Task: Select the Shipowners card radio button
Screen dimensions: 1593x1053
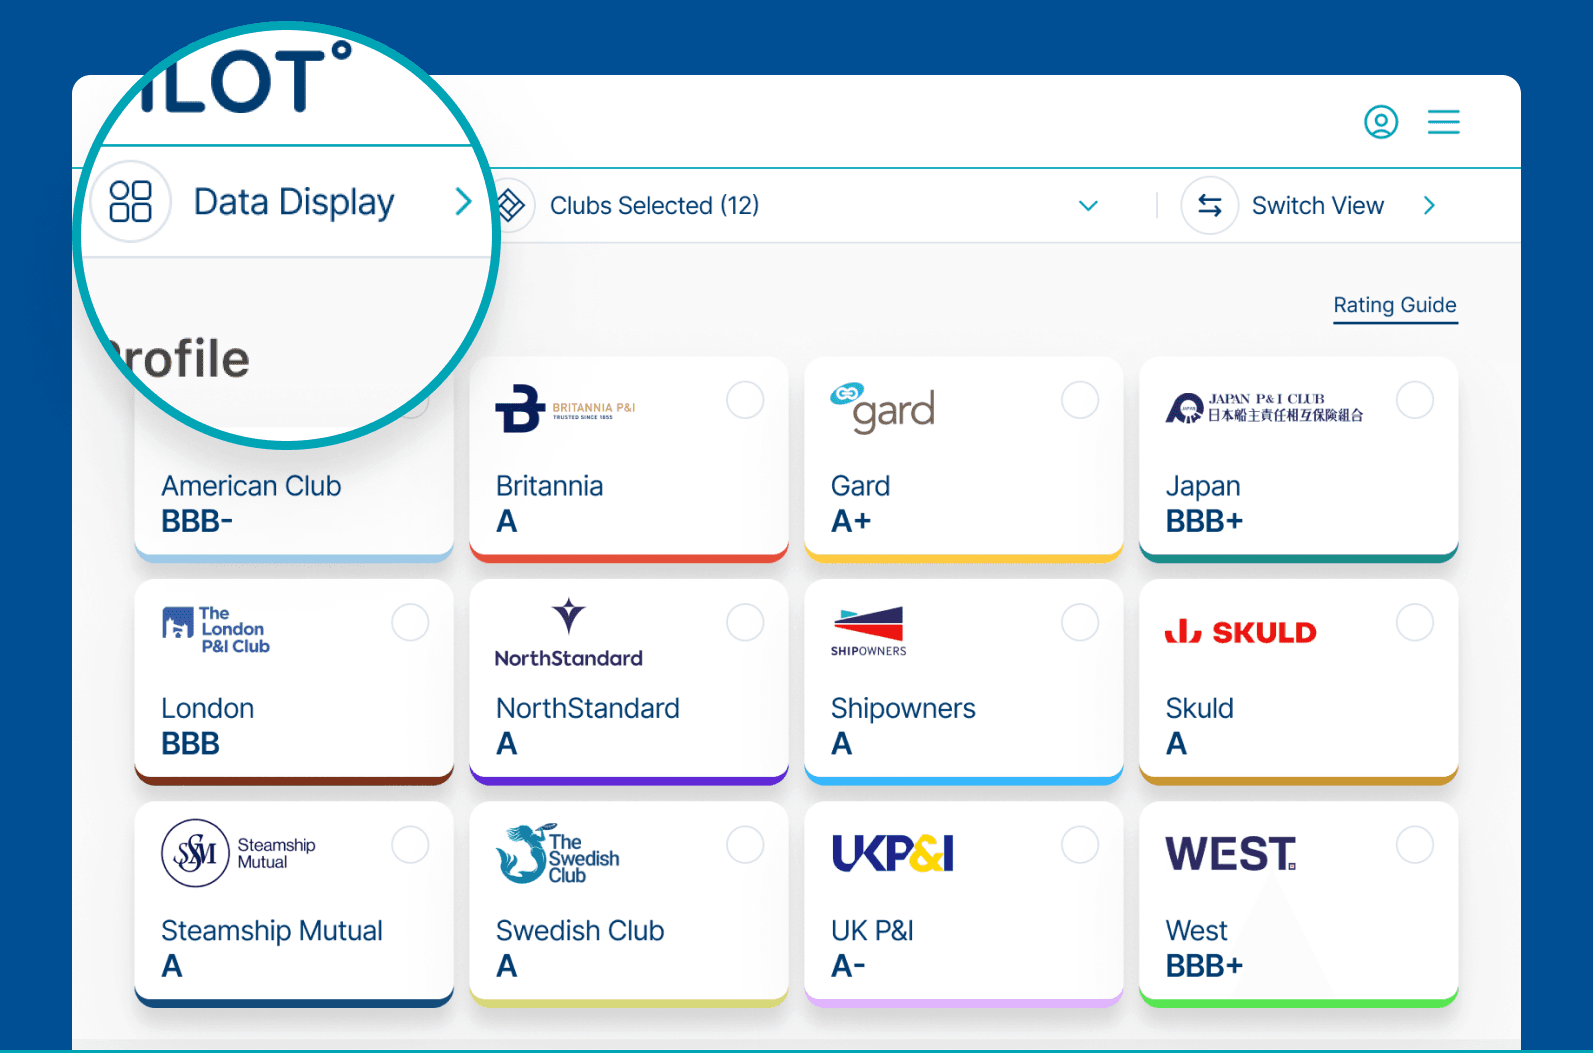Action: 1079,622
